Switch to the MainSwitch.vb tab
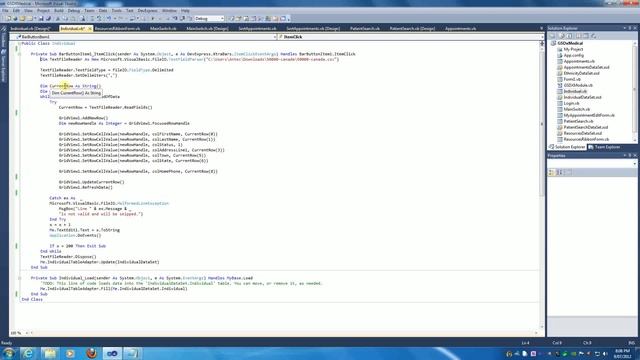This screenshot has height=360, width=640. coord(163,29)
